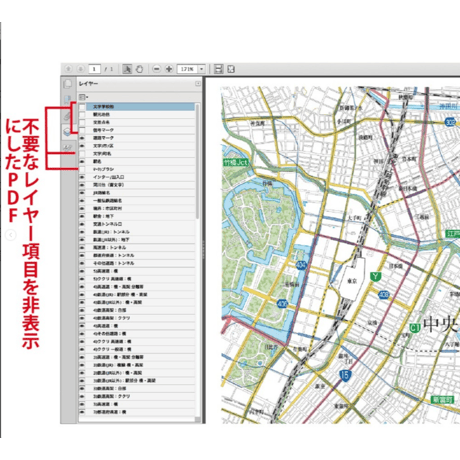The width and height of the screenshot is (460, 460).
Task: Select the 境界：市区町村 layer name
Action: click(x=107, y=208)
